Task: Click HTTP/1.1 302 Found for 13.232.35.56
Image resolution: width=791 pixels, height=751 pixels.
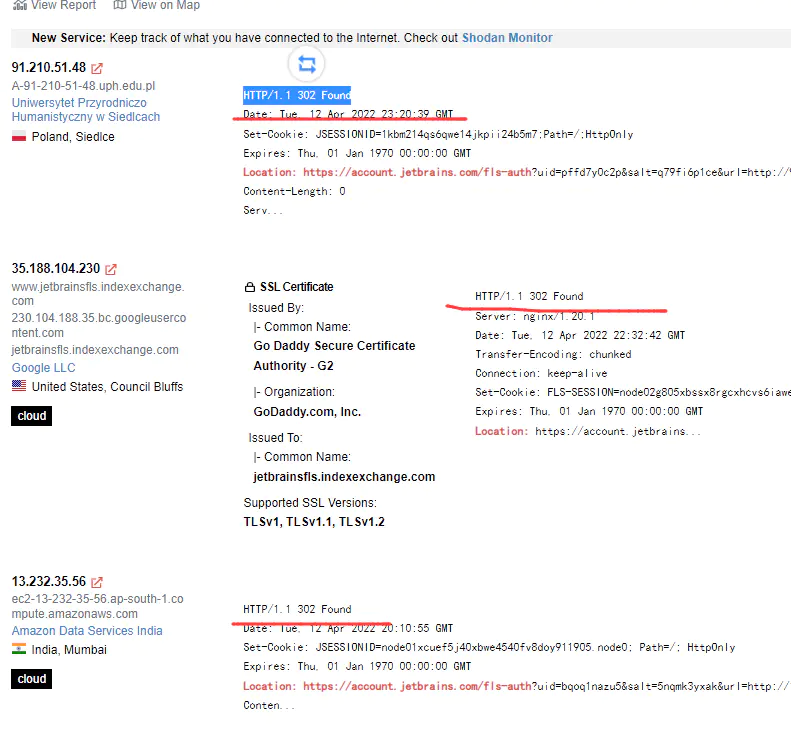Action: (297, 609)
